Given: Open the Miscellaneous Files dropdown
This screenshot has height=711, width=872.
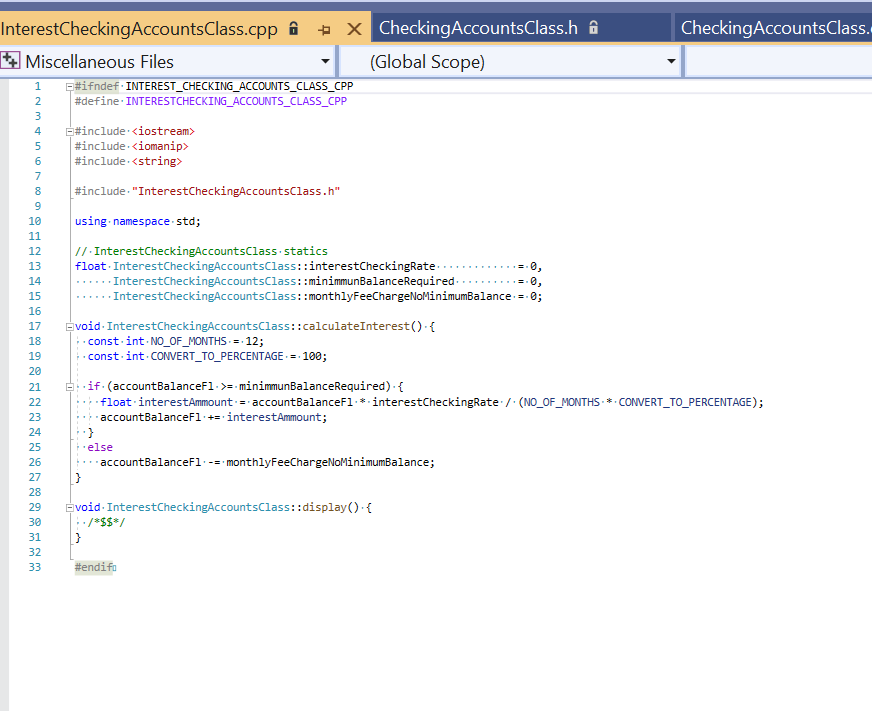Looking at the screenshot, I should tap(324, 61).
